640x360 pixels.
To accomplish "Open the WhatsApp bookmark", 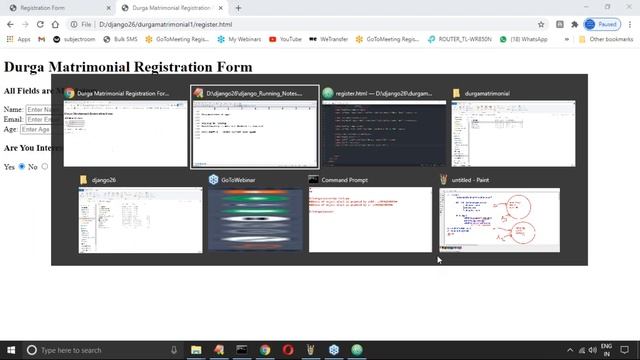I will 523,39.
